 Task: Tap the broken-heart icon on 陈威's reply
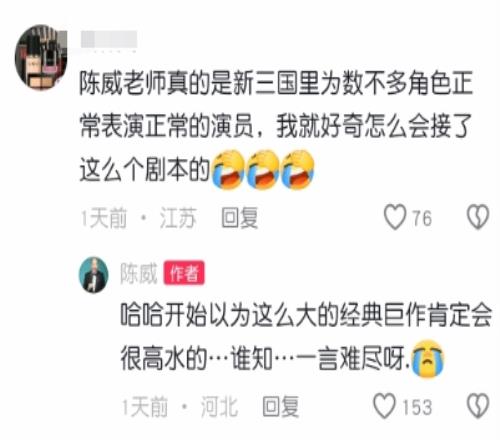[x=478, y=406]
